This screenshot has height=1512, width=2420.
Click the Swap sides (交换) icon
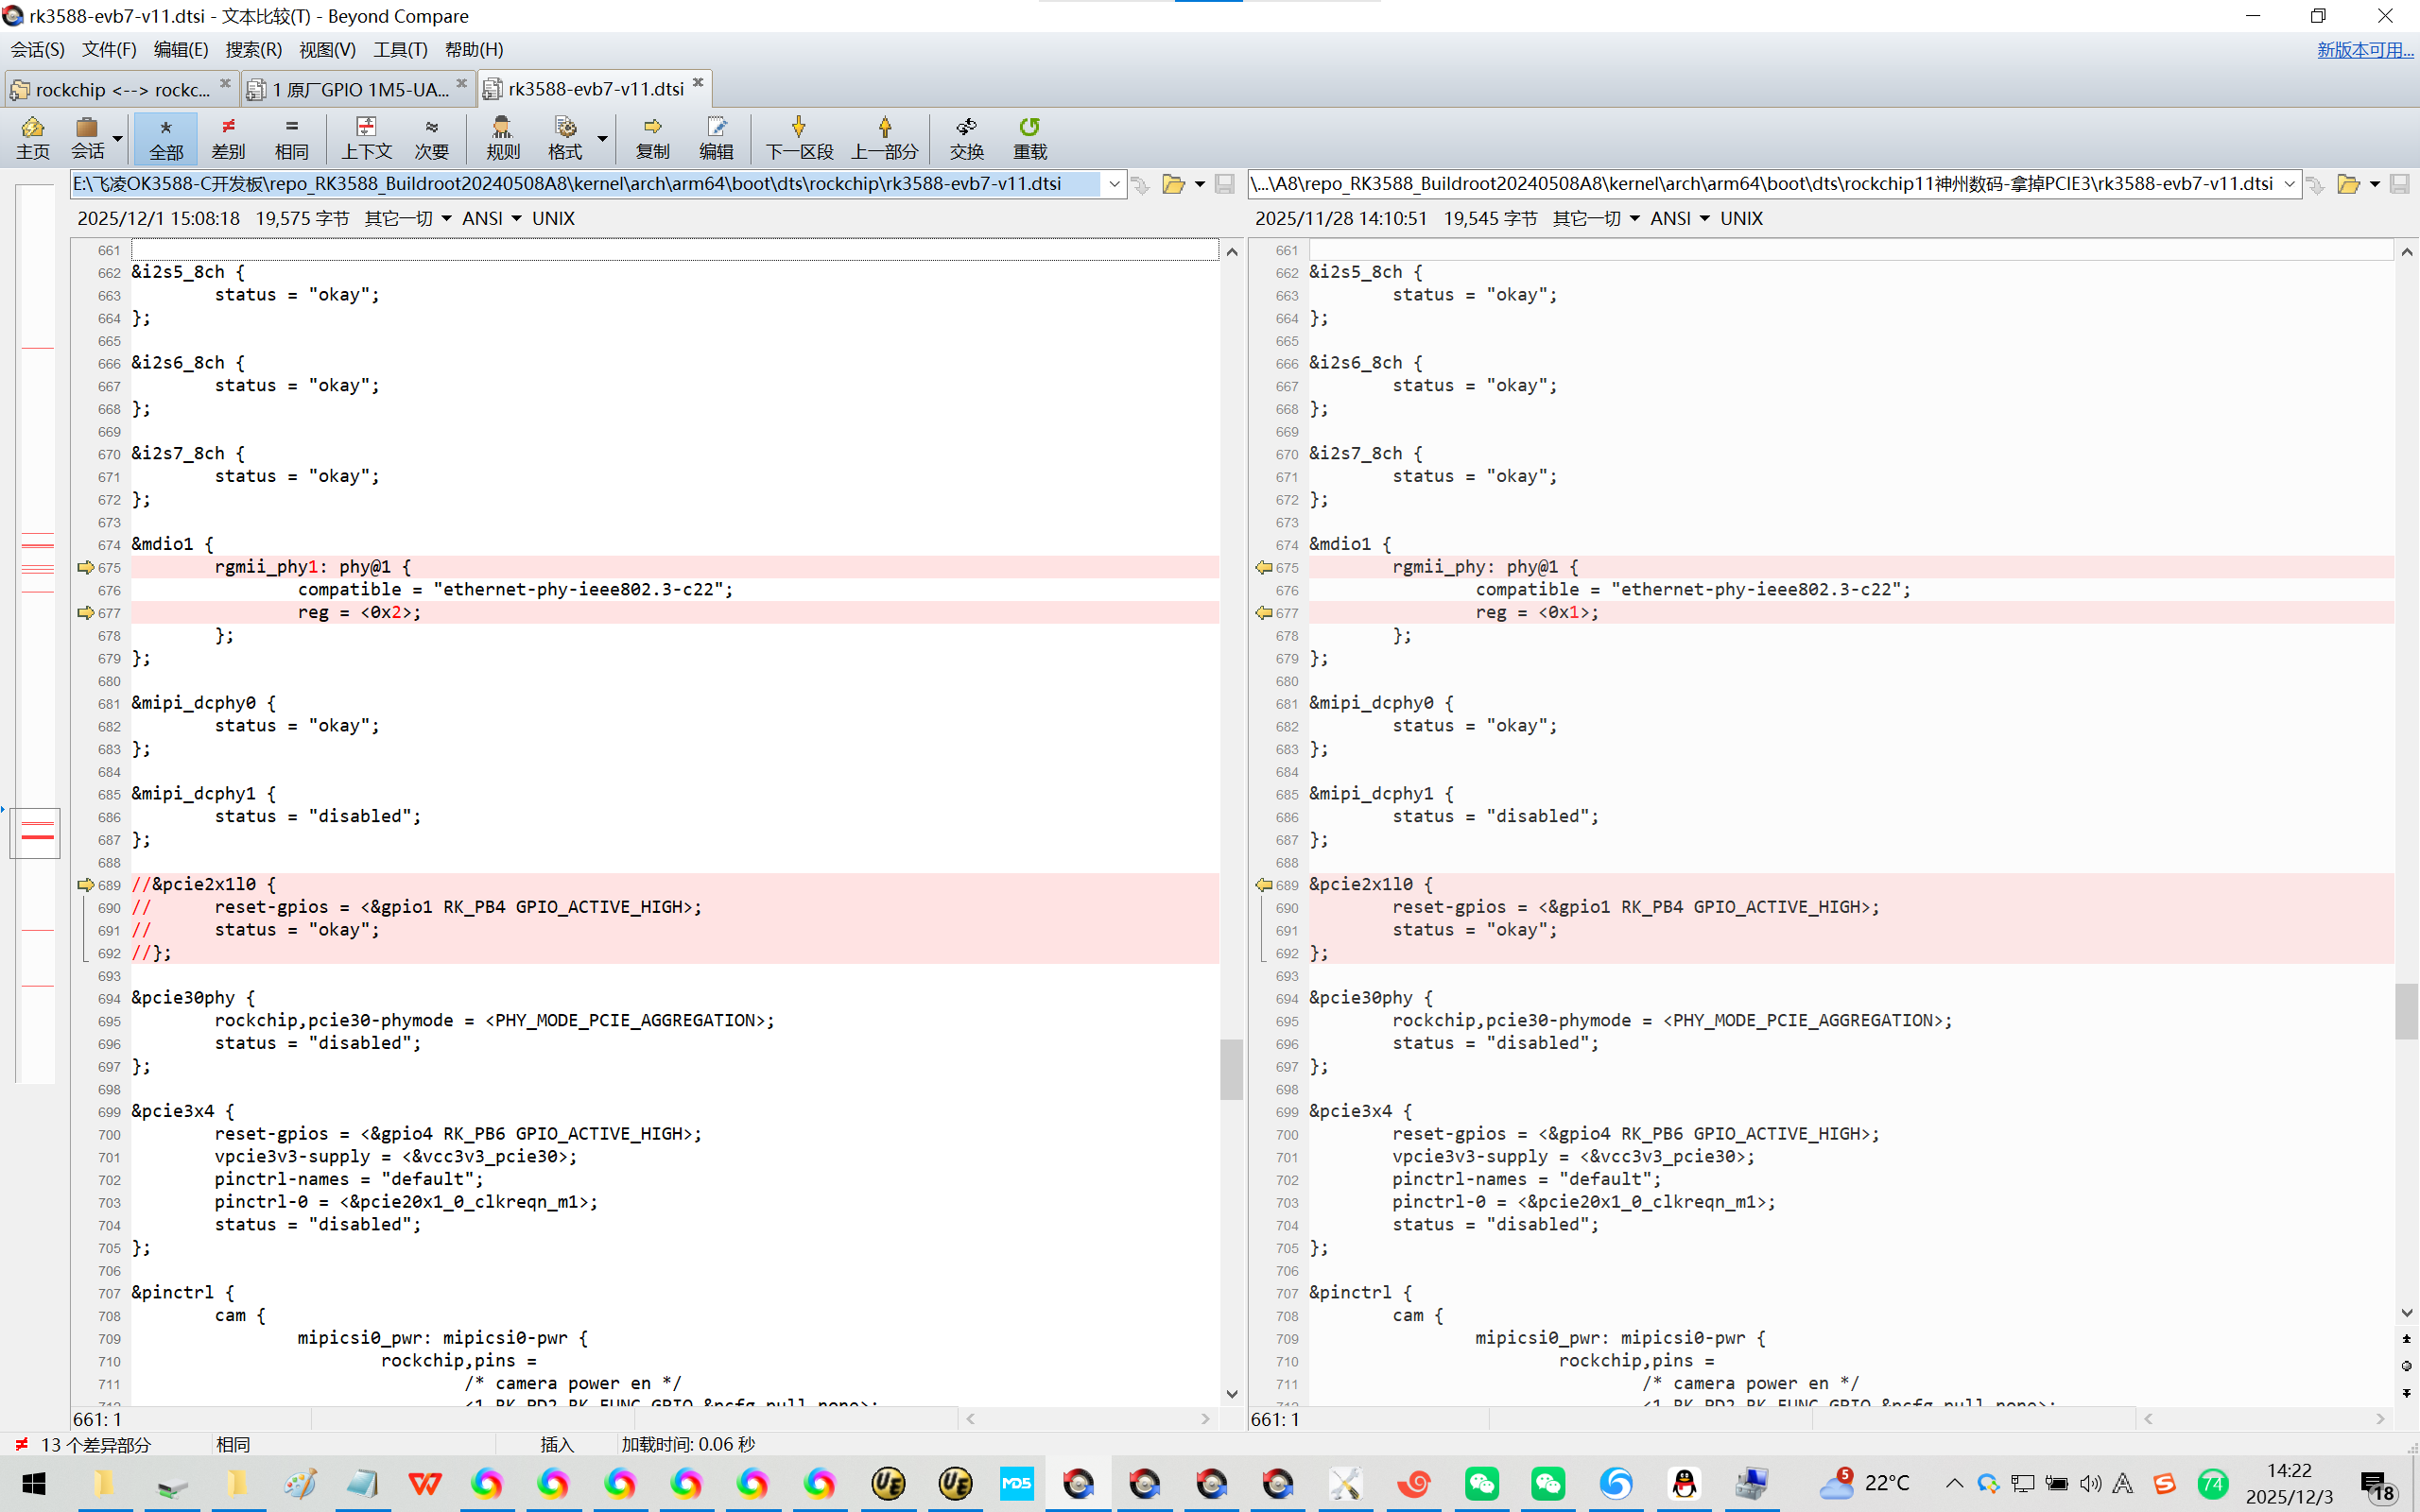point(966,137)
